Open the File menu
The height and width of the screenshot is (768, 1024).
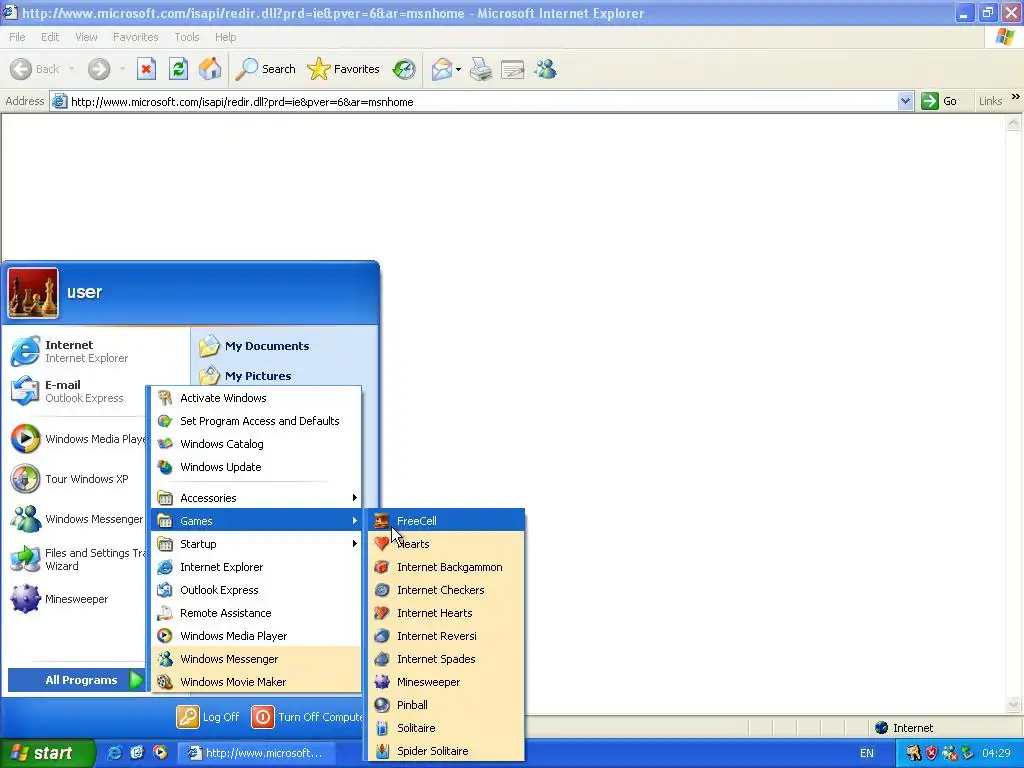(18, 37)
